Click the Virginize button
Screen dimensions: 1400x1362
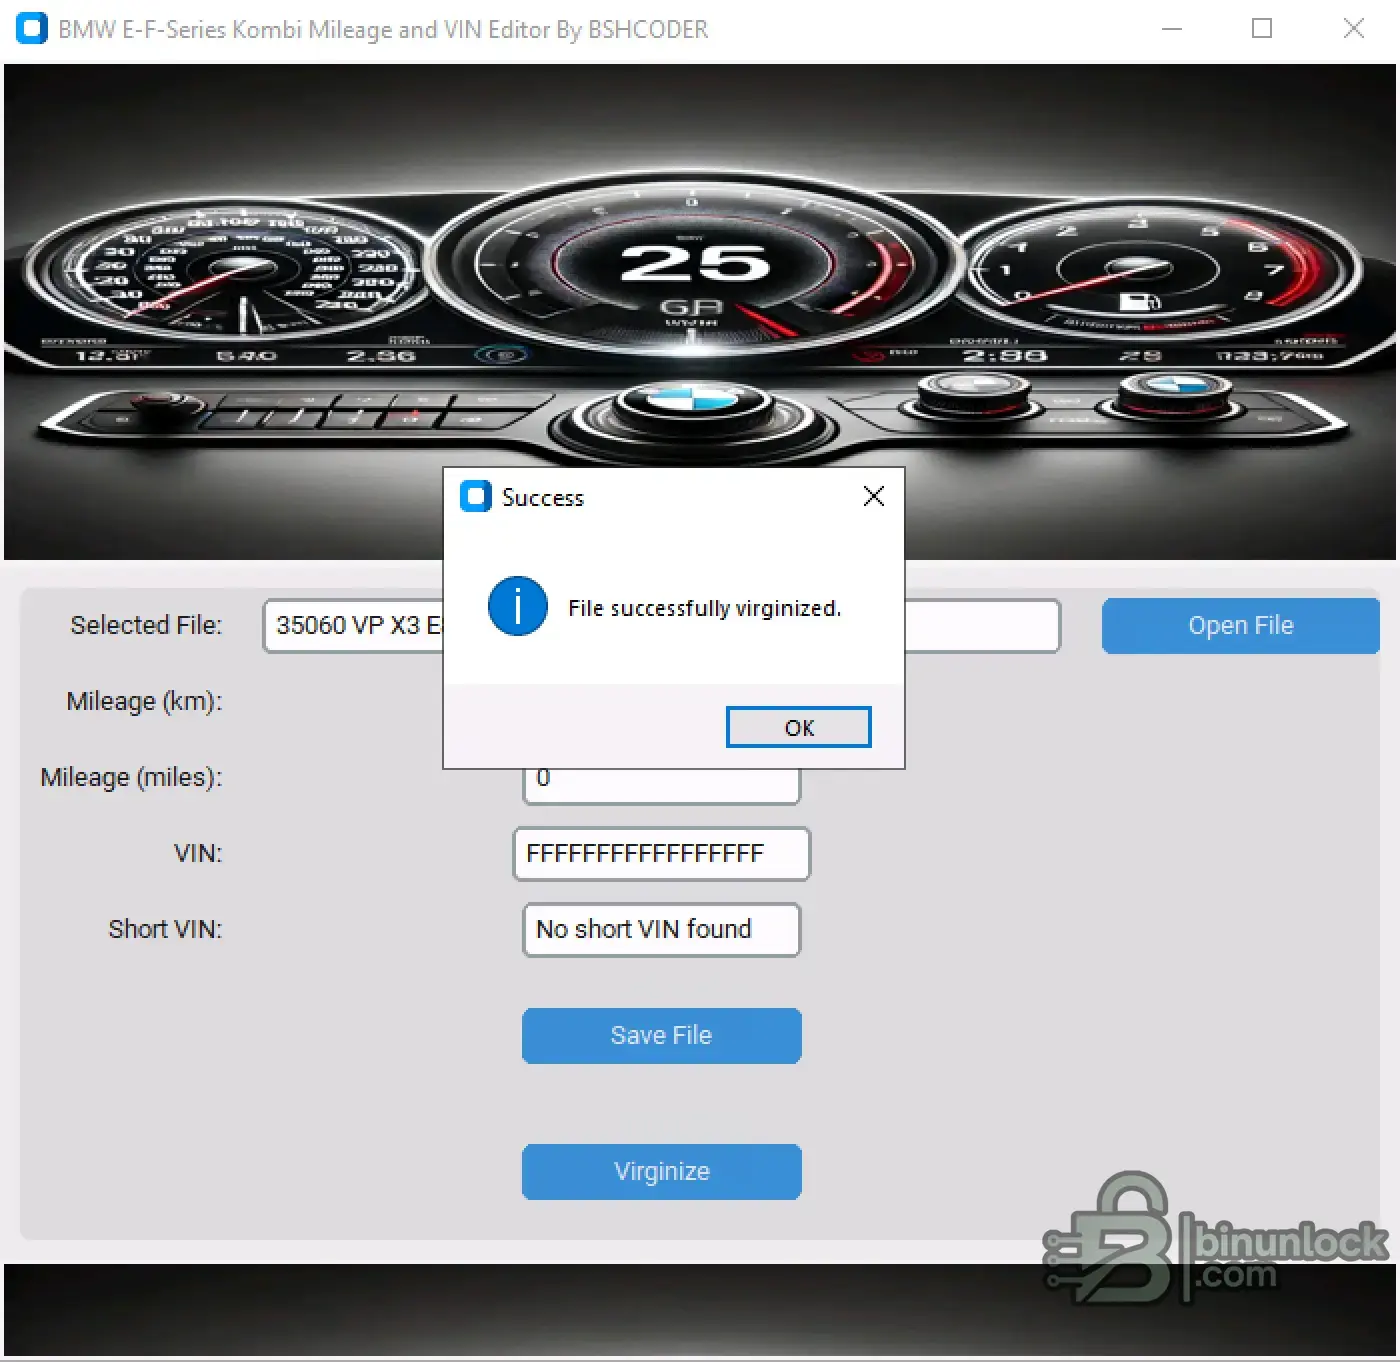(661, 1171)
